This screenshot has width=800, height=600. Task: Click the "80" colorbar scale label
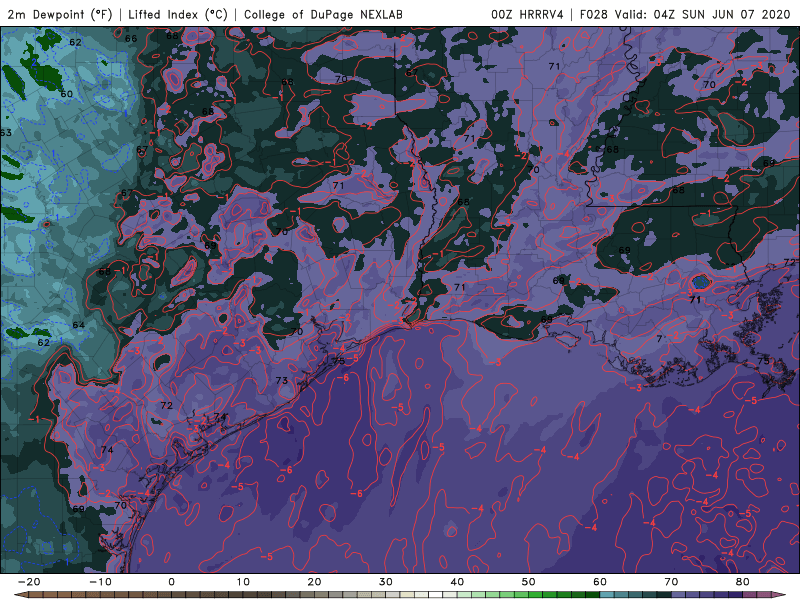[743, 582]
